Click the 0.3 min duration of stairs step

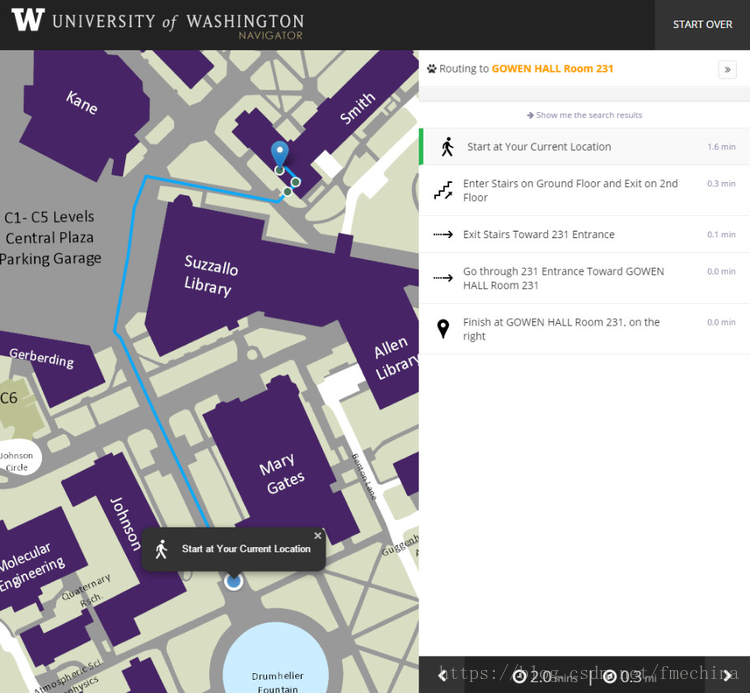[x=721, y=184]
